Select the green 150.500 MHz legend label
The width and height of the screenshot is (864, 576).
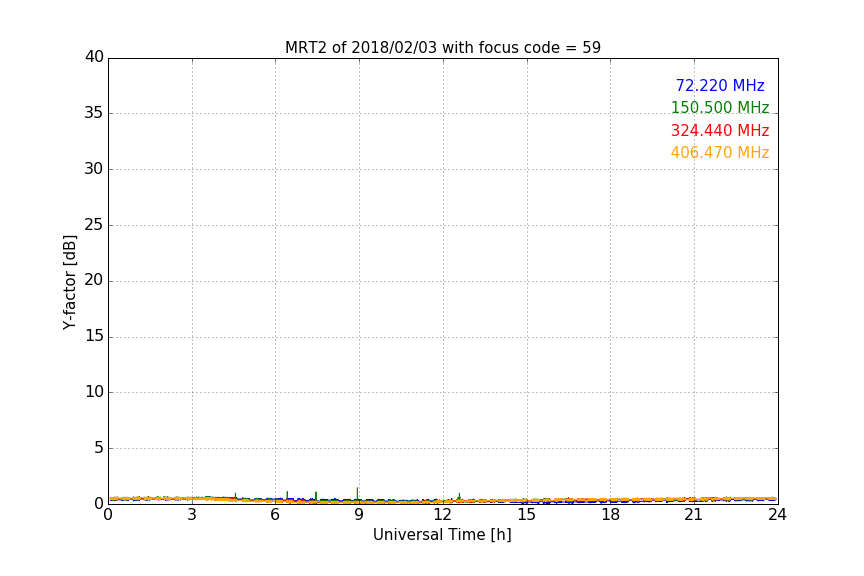tap(720, 107)
